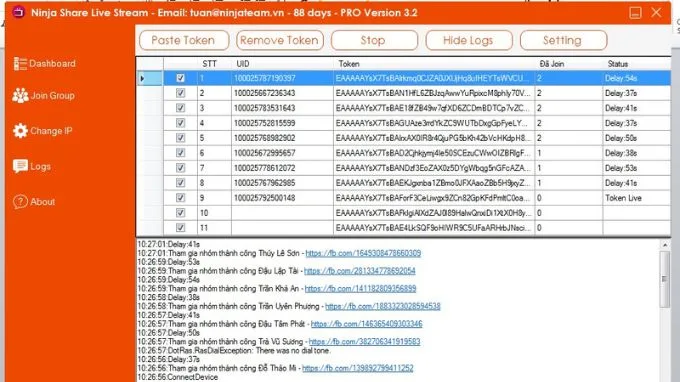Click the Paste Token button
Screen dimensions: 680x382
point(184,40)
